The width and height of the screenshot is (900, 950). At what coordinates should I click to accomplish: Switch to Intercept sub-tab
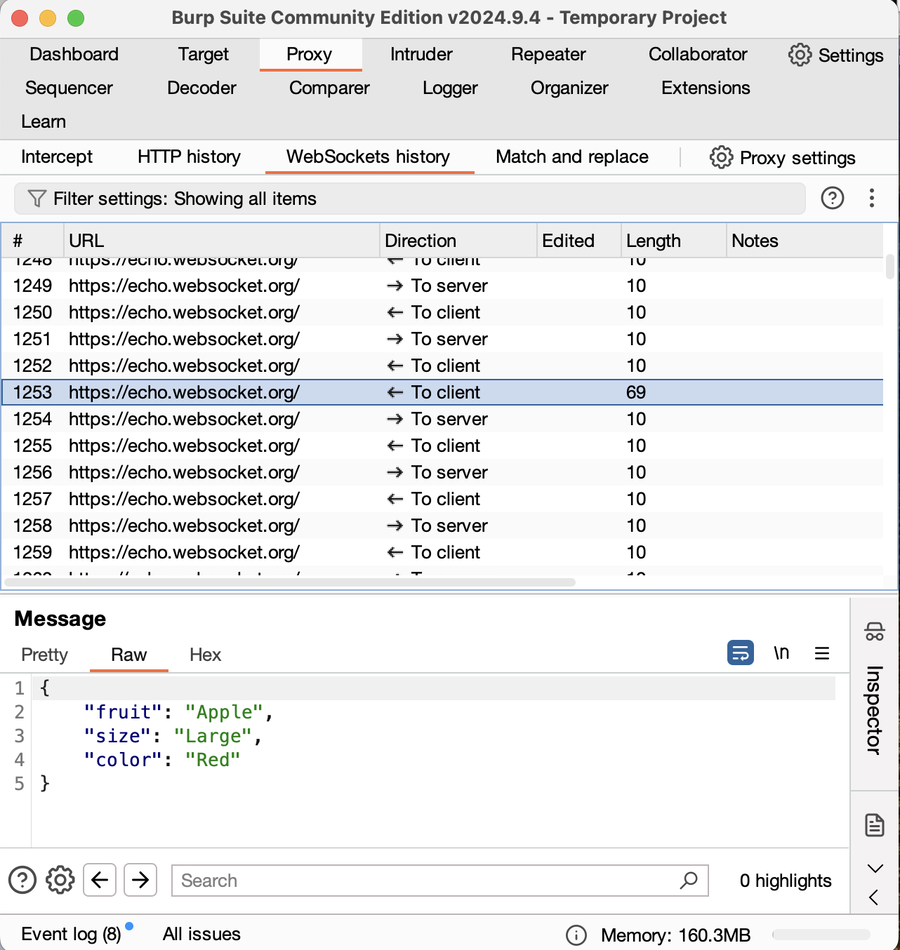click(x=56, y=157)
